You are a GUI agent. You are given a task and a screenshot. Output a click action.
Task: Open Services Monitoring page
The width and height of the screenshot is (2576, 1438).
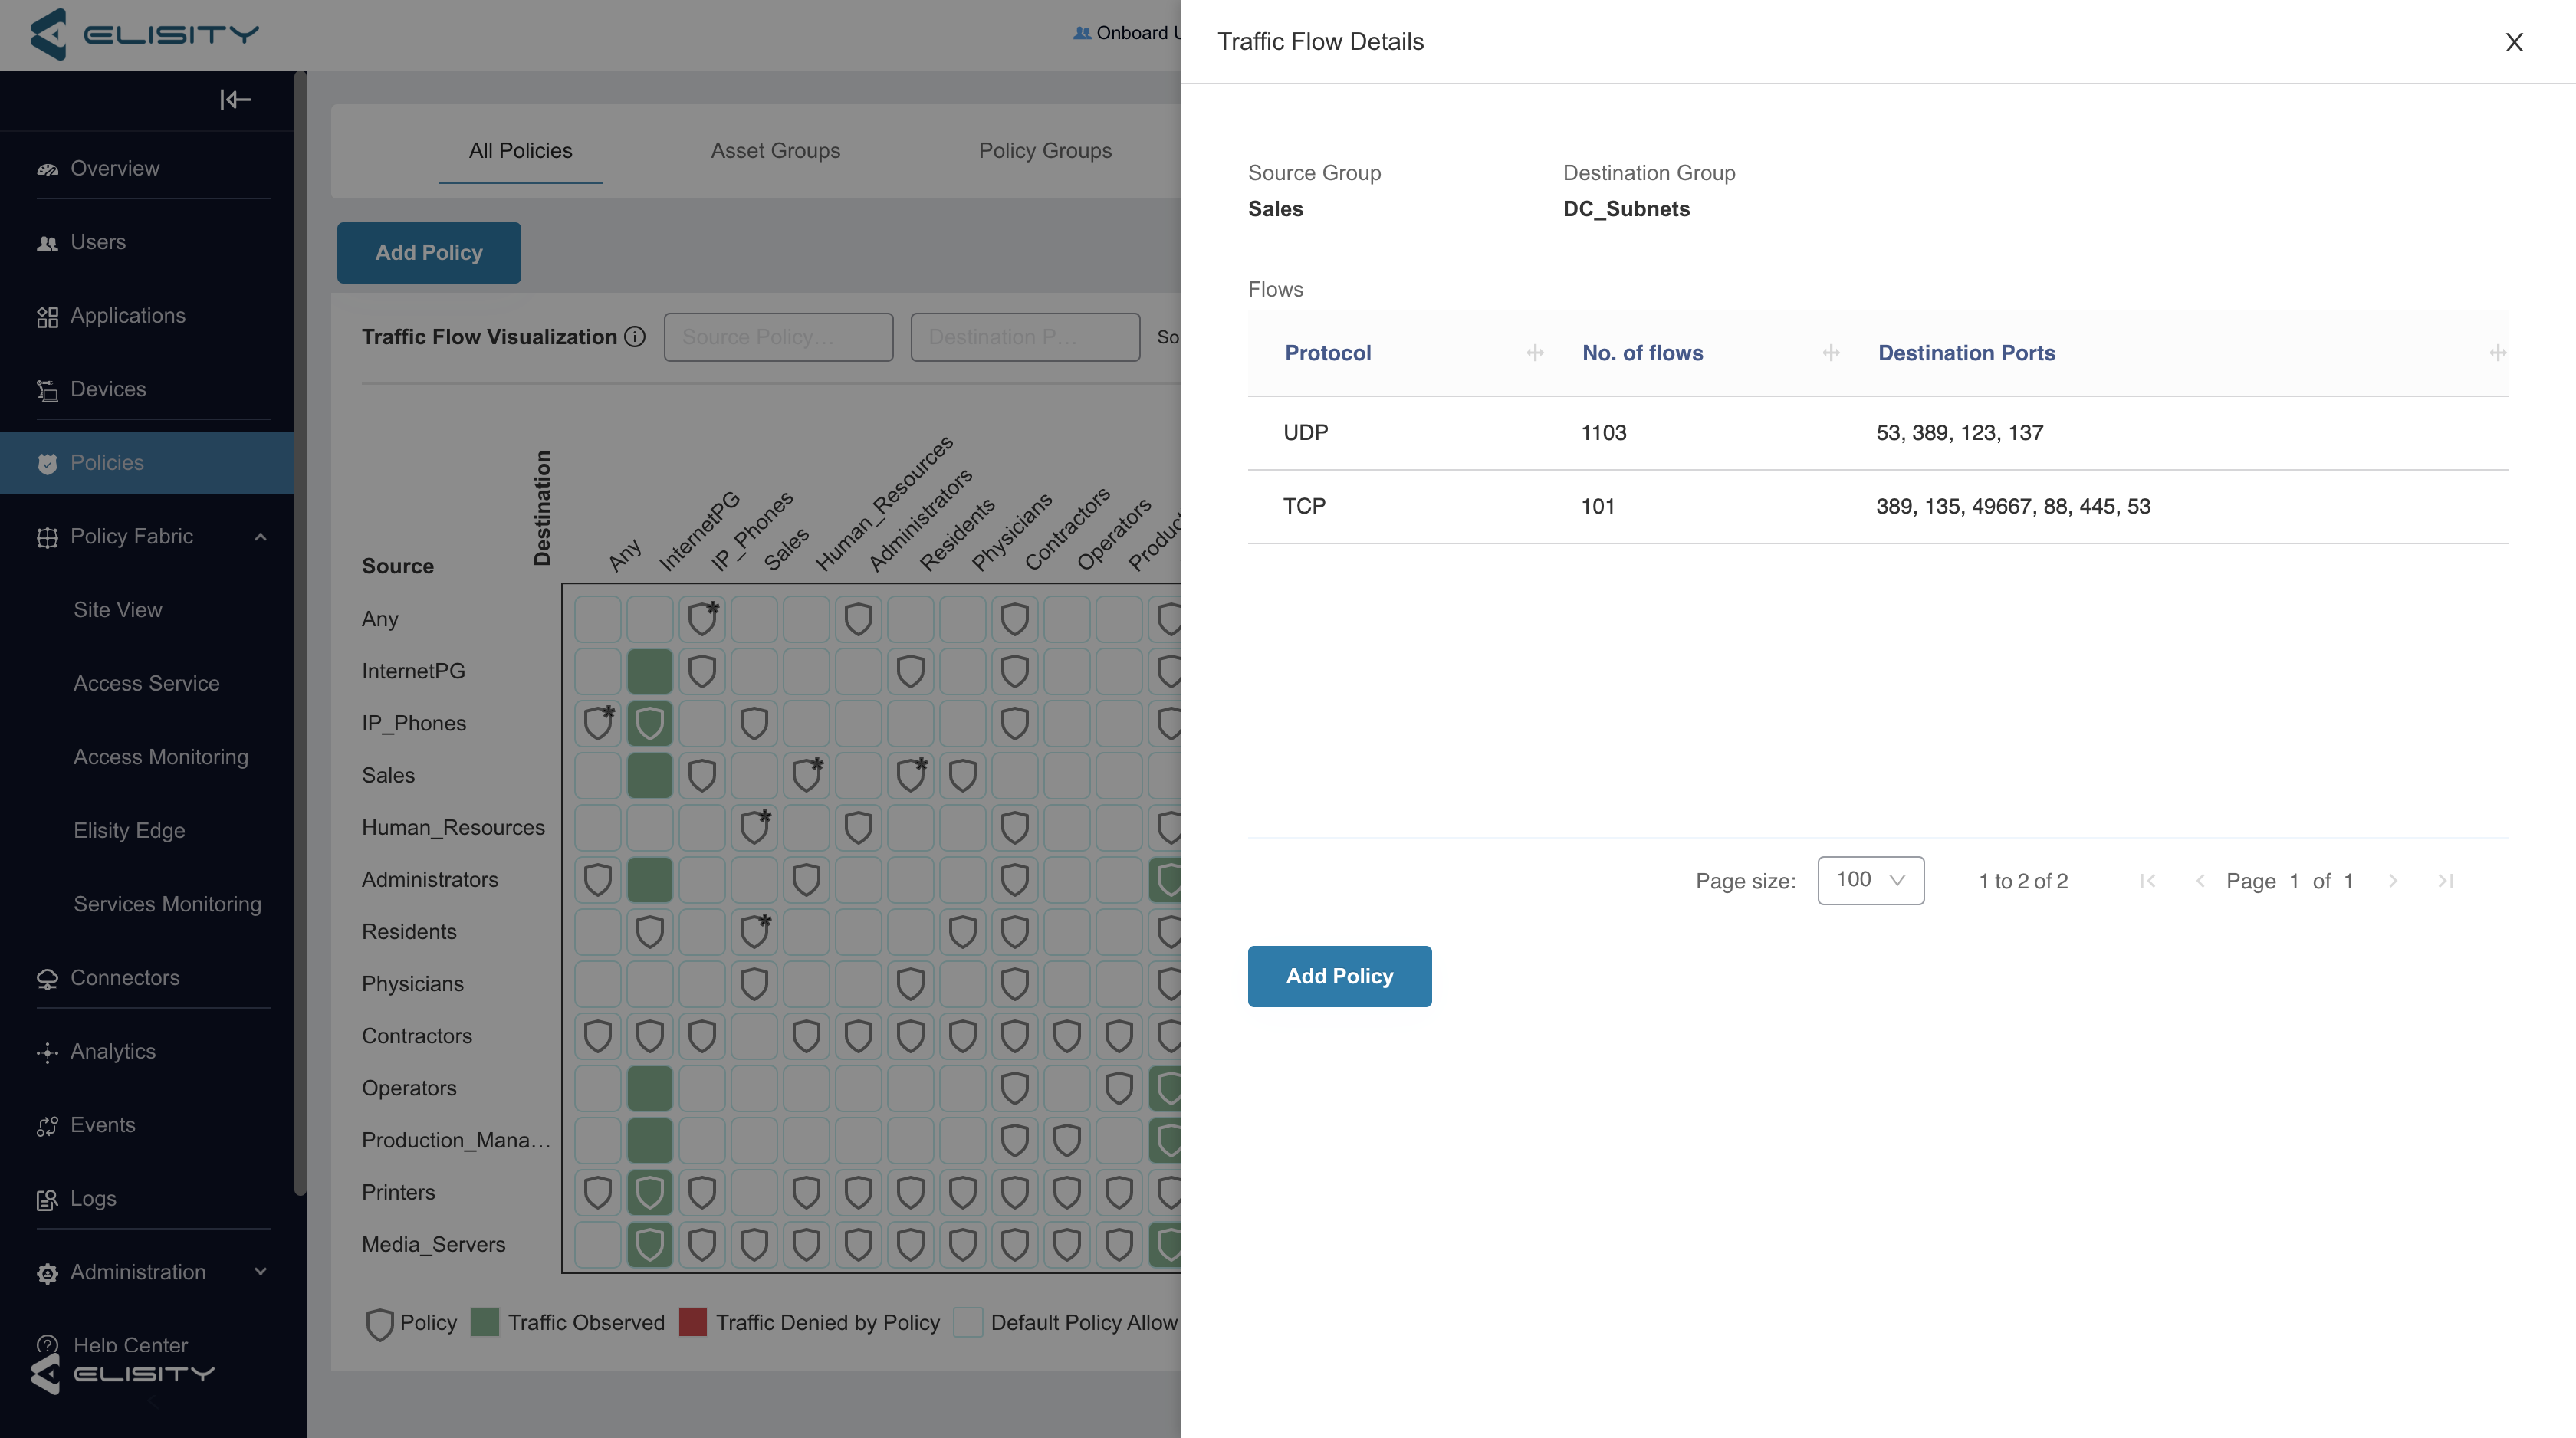pyautogui.click(x=167, y=904)
